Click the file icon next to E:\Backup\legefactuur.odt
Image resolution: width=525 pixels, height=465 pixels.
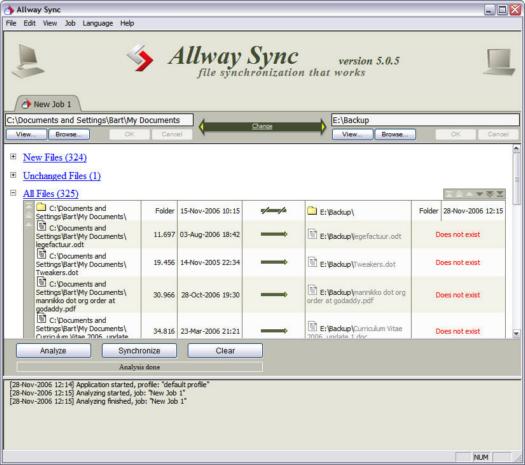(x=312, y=234)
